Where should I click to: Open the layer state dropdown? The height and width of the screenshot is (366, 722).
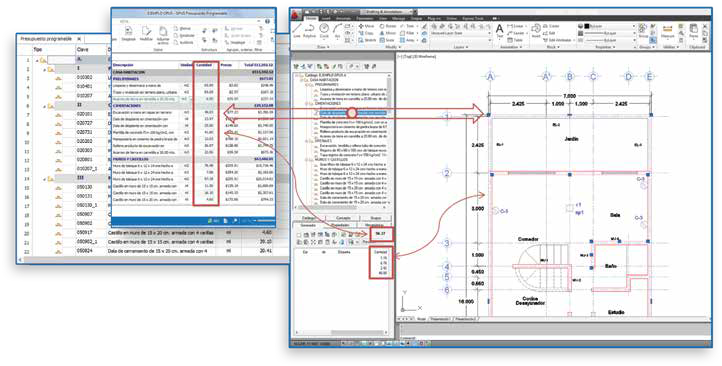tap(461, 33)
